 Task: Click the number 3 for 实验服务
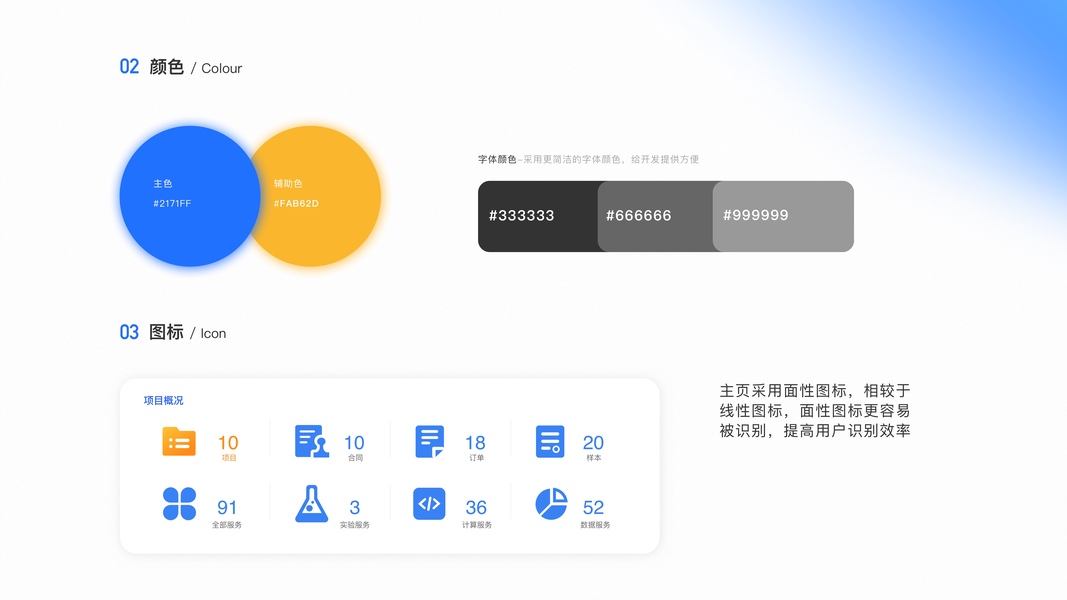pyautogui.click(x=355, y=507)
